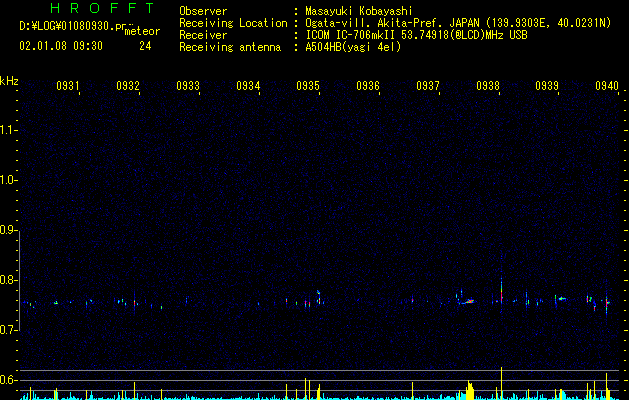Viewport: 629px width, 400px height.
Task: Click the date stamp 02.01.08 09:30
Action: (61, 46)
